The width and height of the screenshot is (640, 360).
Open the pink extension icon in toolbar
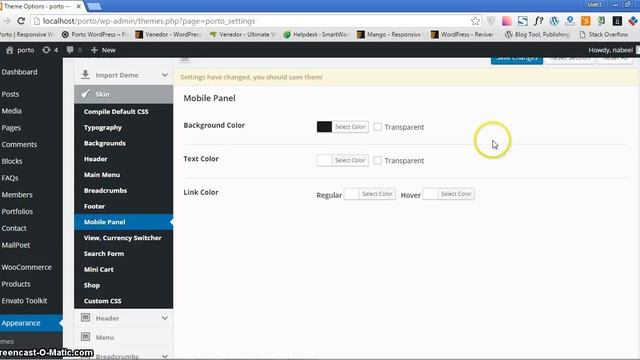[x=507, y=21]
